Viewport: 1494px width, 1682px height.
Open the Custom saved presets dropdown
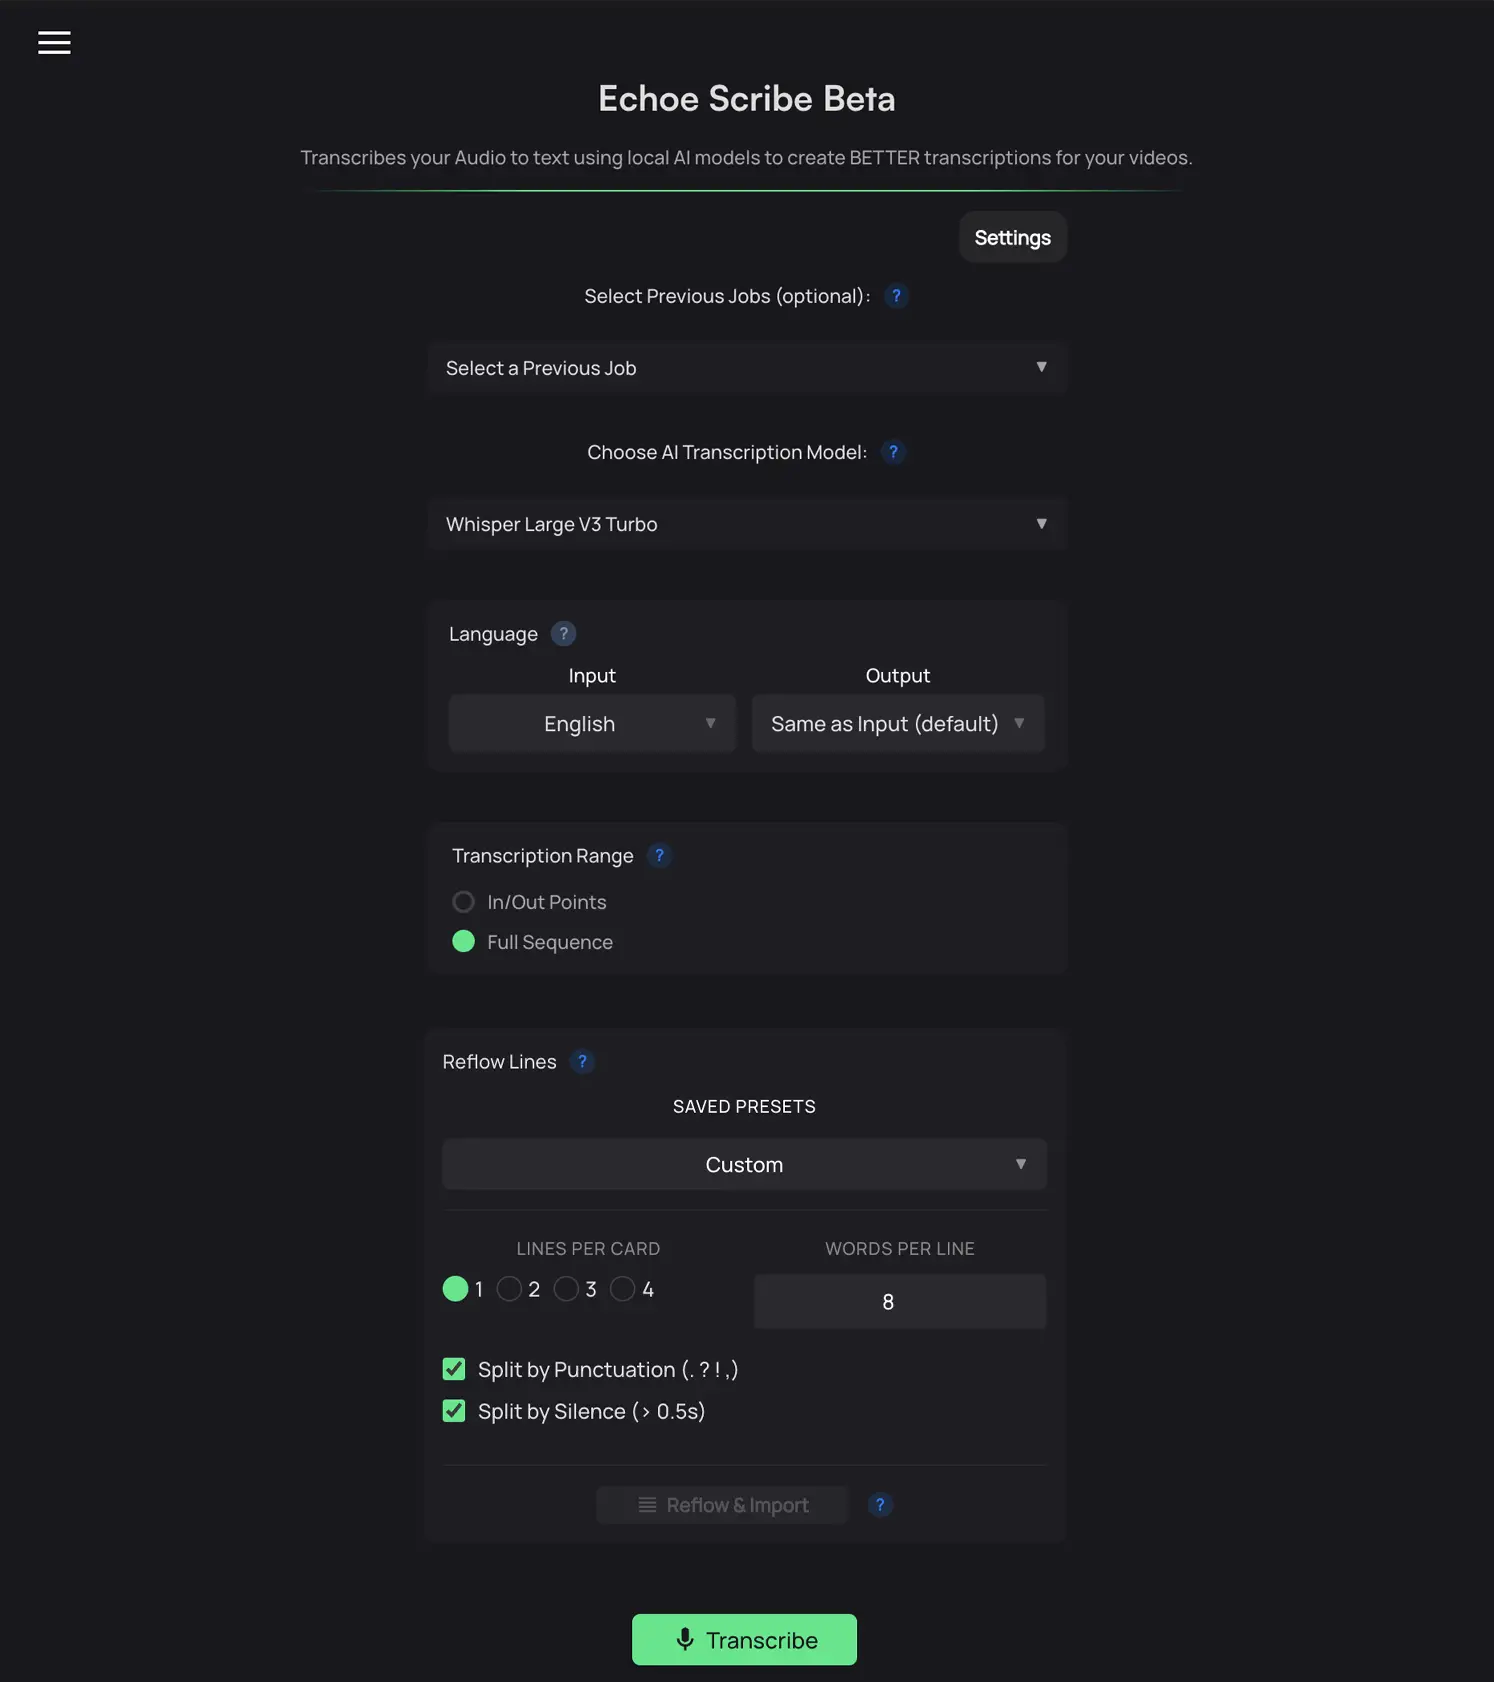744,1165
